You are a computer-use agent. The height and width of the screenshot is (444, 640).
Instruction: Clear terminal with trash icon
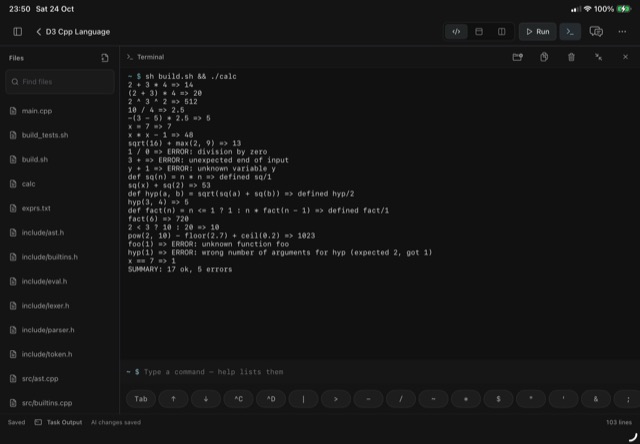tap(571, 57)
